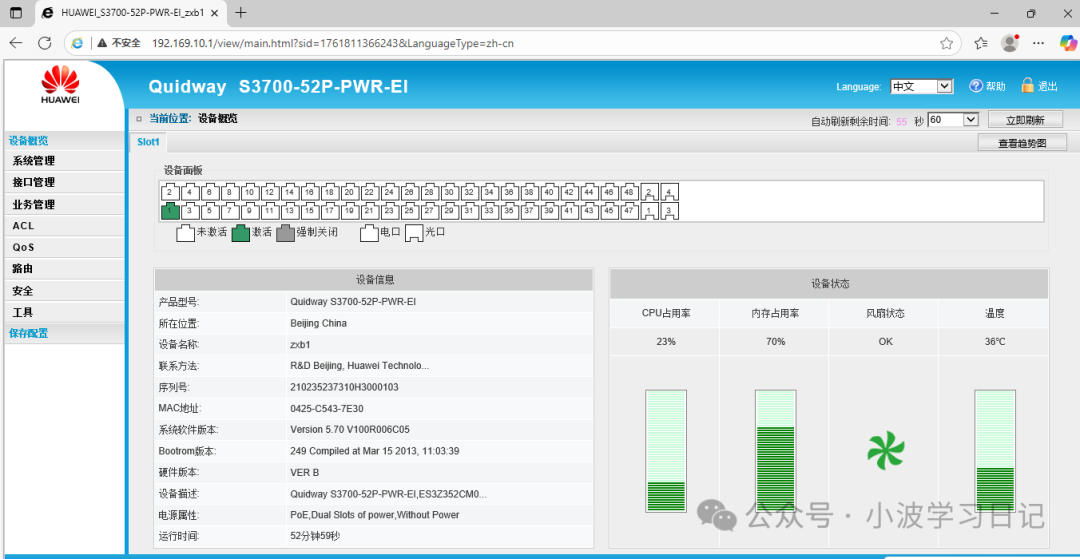
Task: Click the 立即刷新 button
Action: pos(1024,120)
